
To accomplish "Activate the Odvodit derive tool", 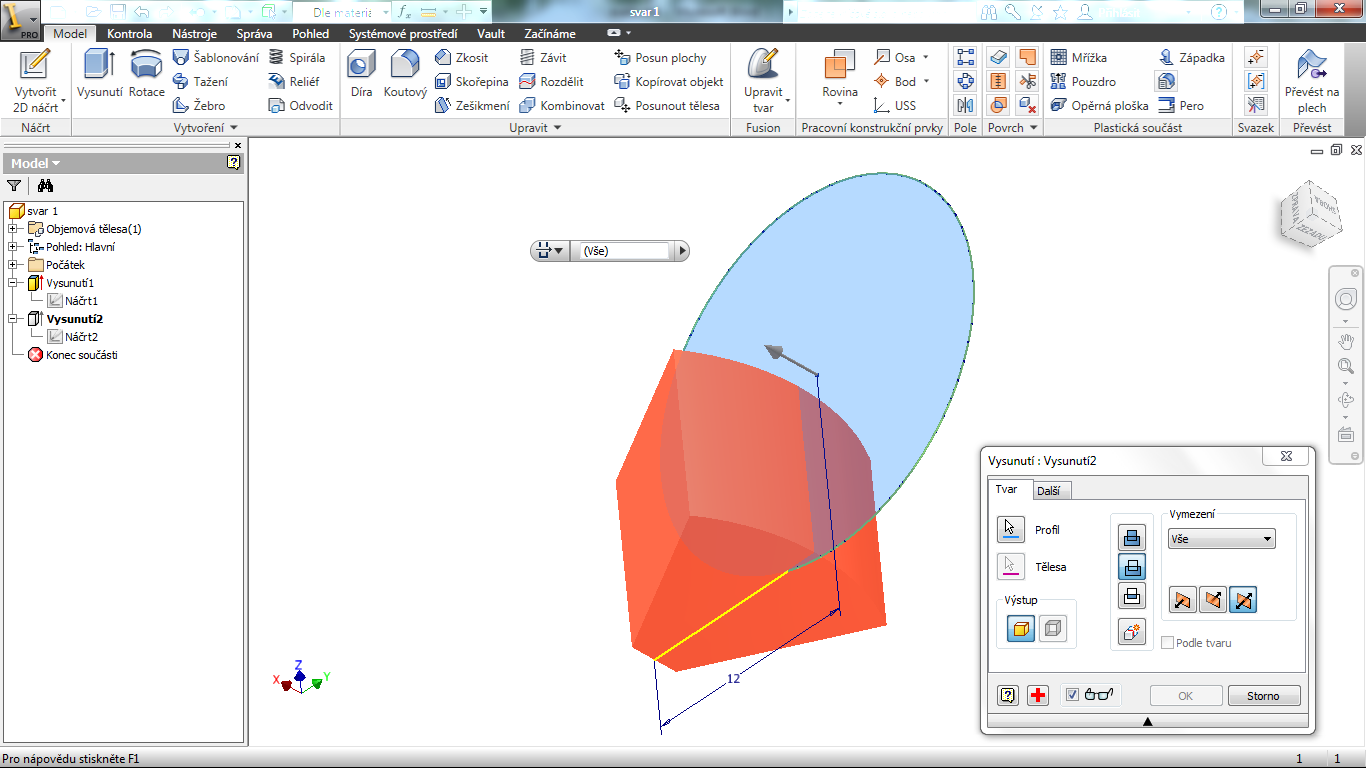I will [300, 105].
